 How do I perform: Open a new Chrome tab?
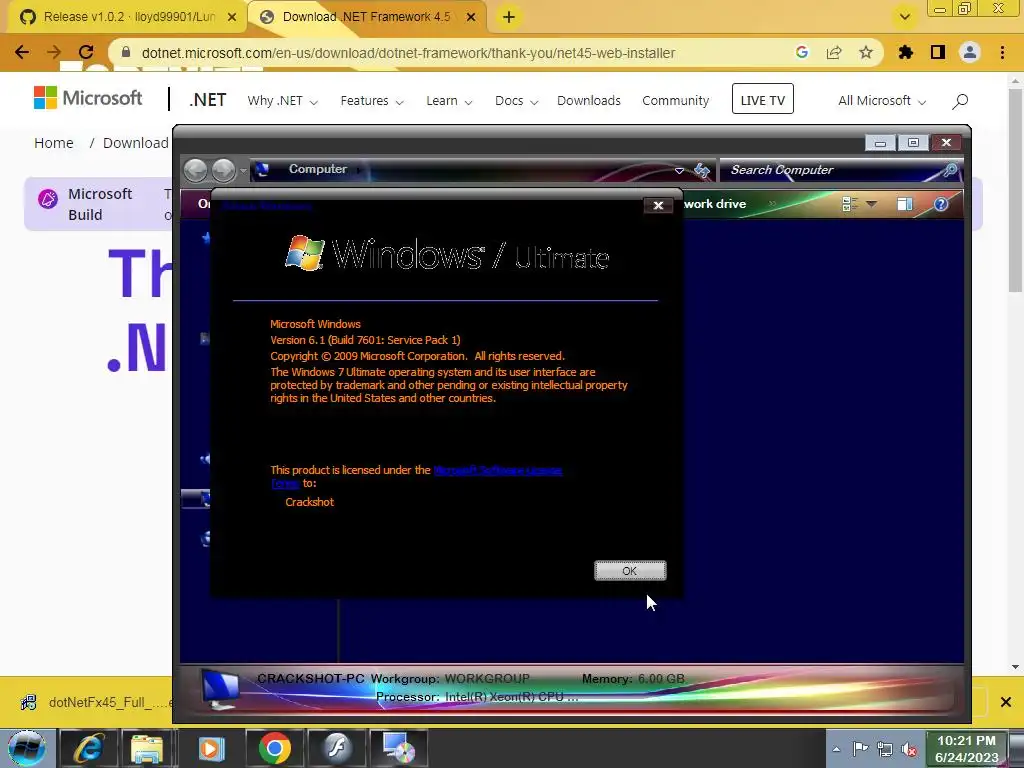(509, 18)
